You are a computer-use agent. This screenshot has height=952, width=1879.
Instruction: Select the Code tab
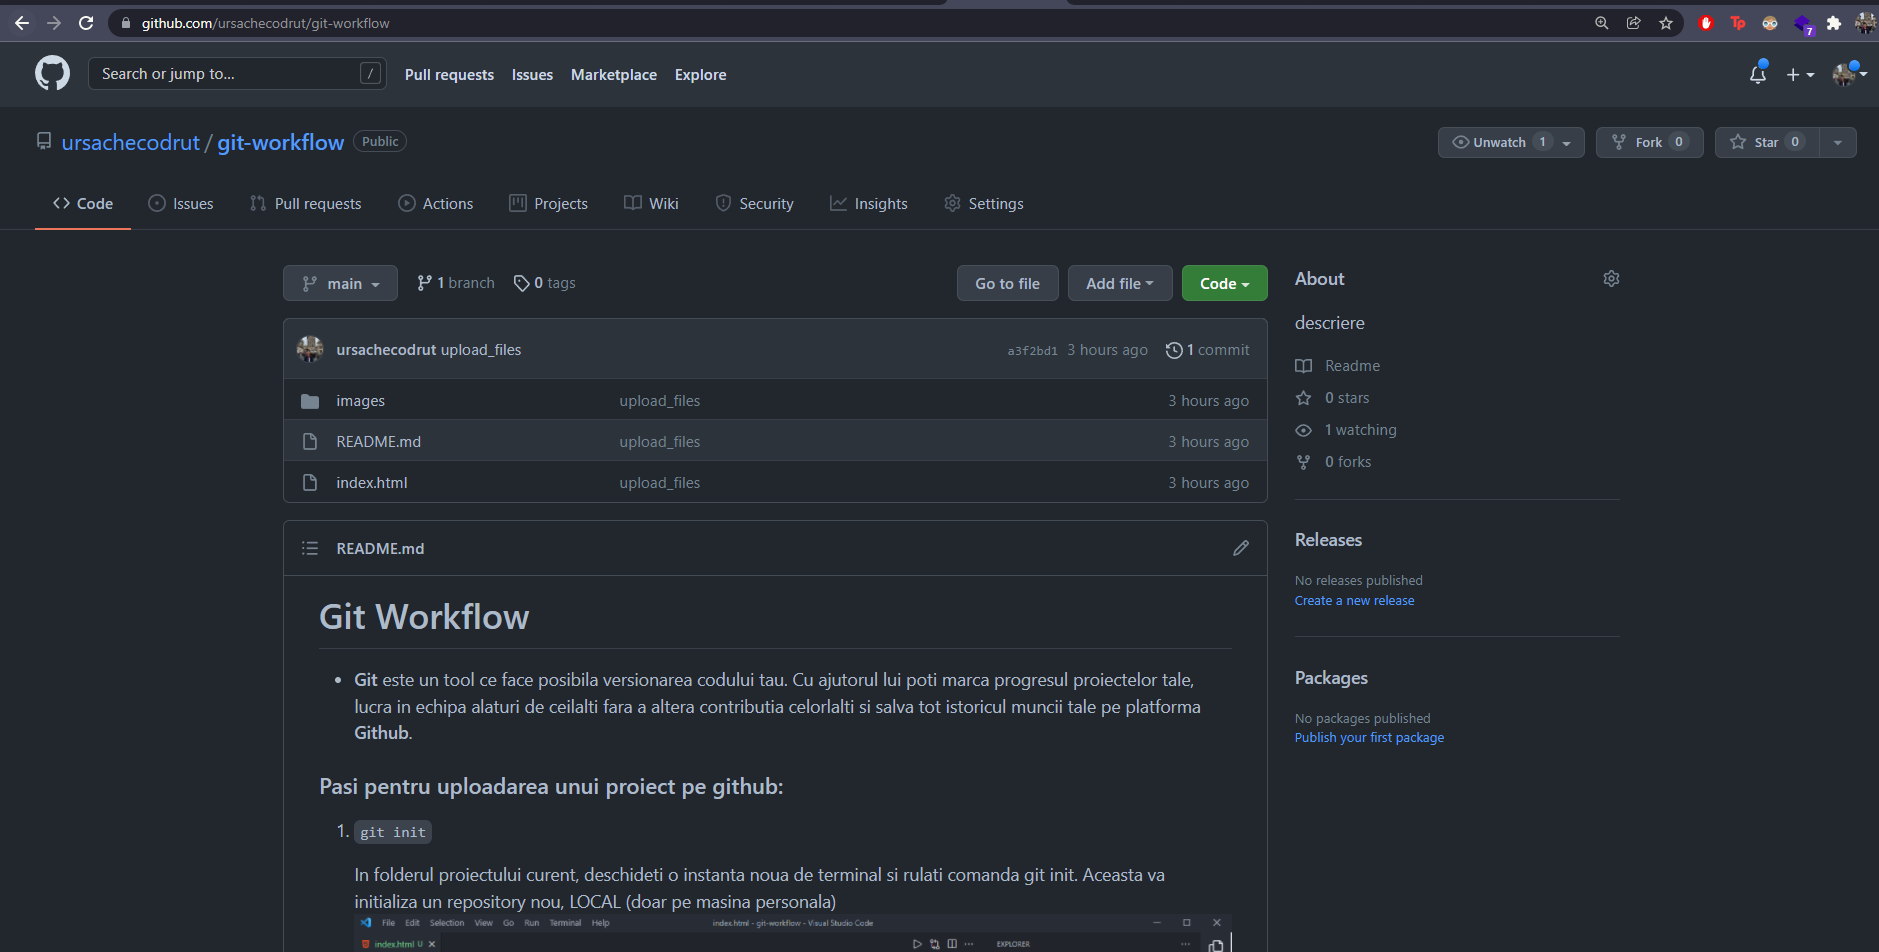pyautogui.click(x=83, y=204)
